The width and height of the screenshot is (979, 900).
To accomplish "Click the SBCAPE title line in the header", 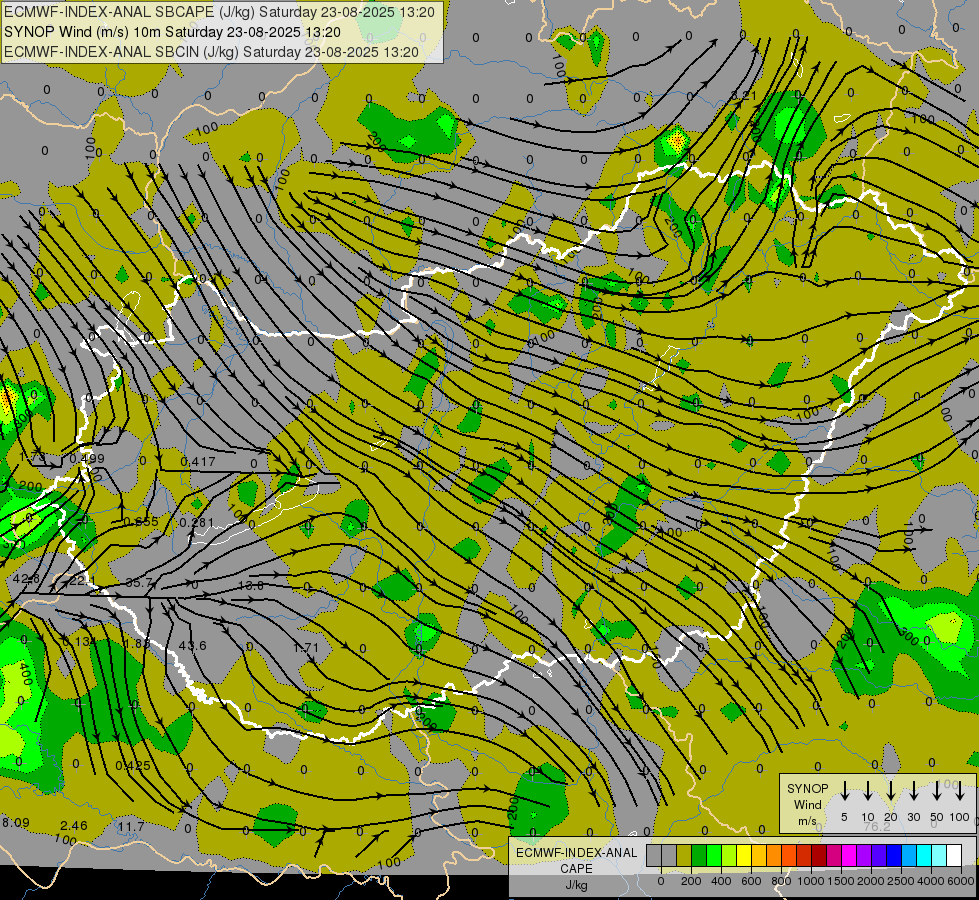I will tap(219, 12).
